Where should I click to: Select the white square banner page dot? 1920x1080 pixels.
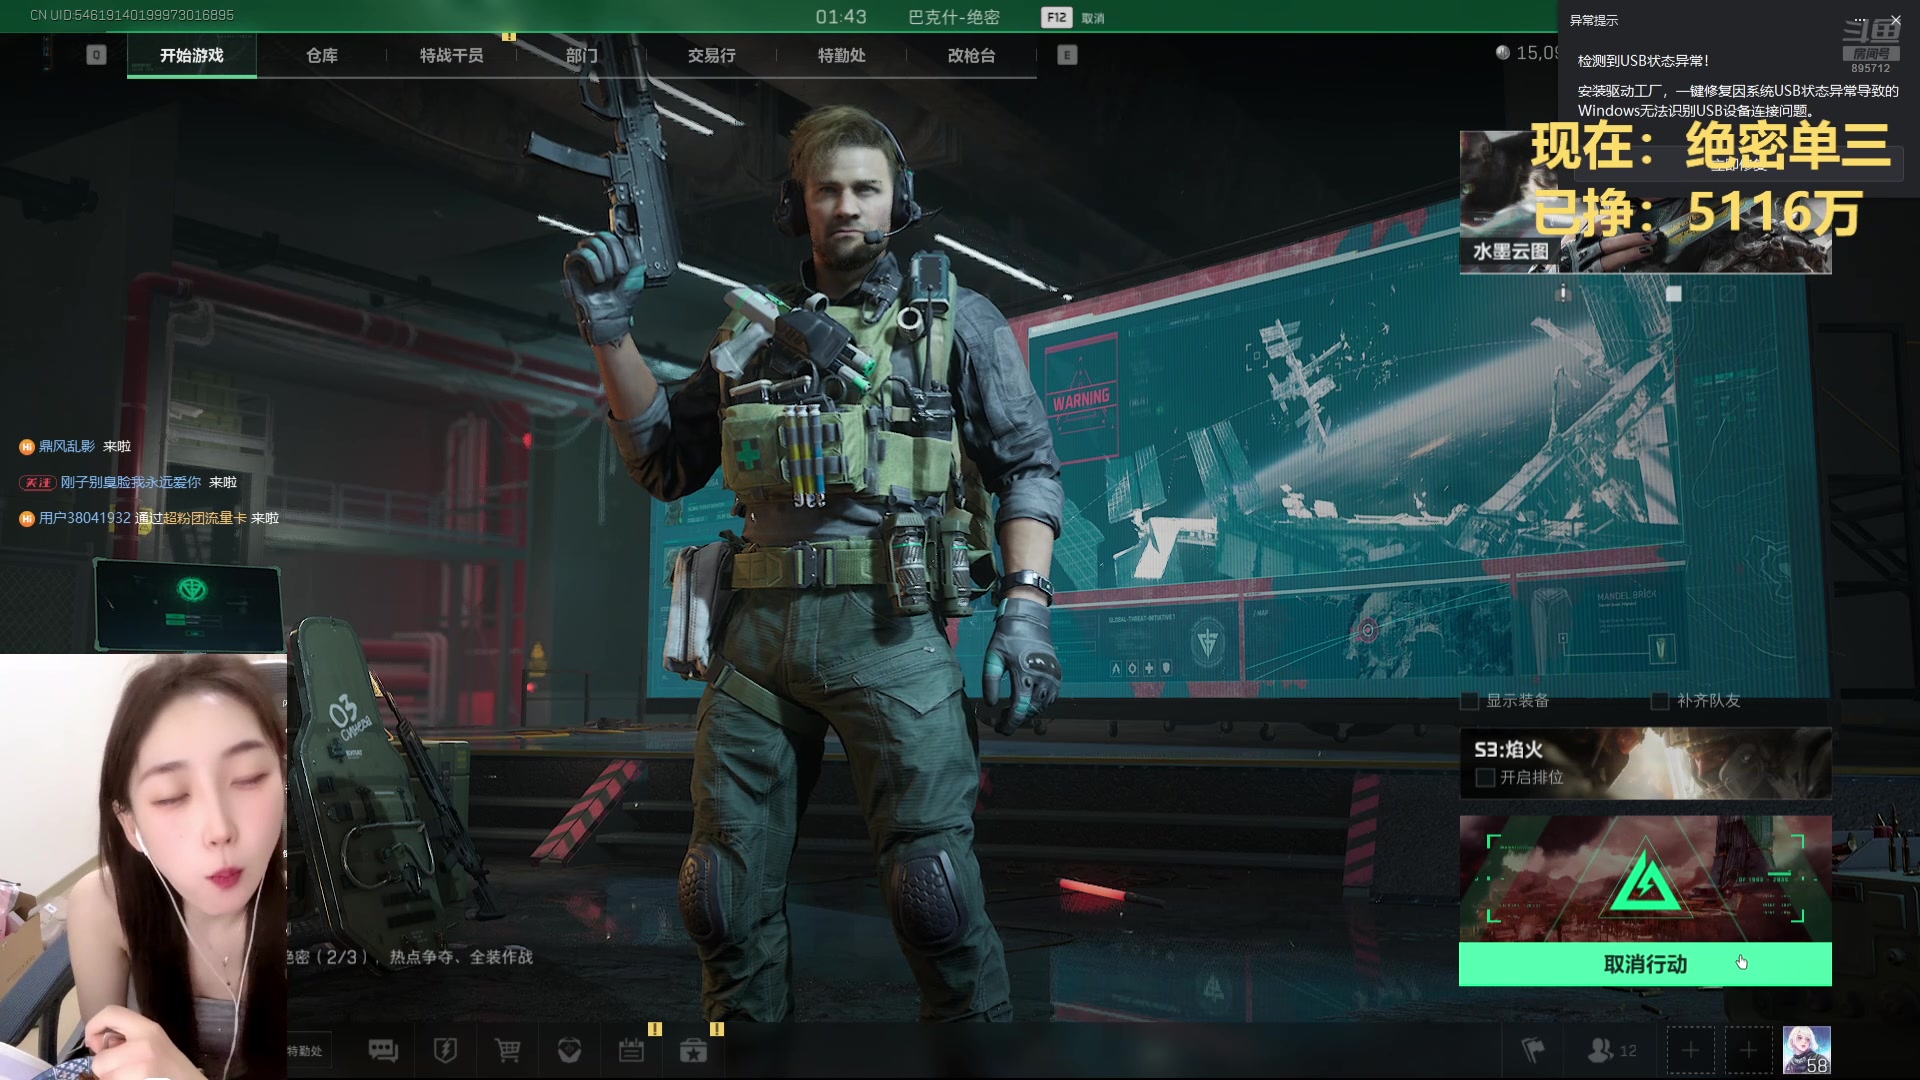[x=1674, y=293]
